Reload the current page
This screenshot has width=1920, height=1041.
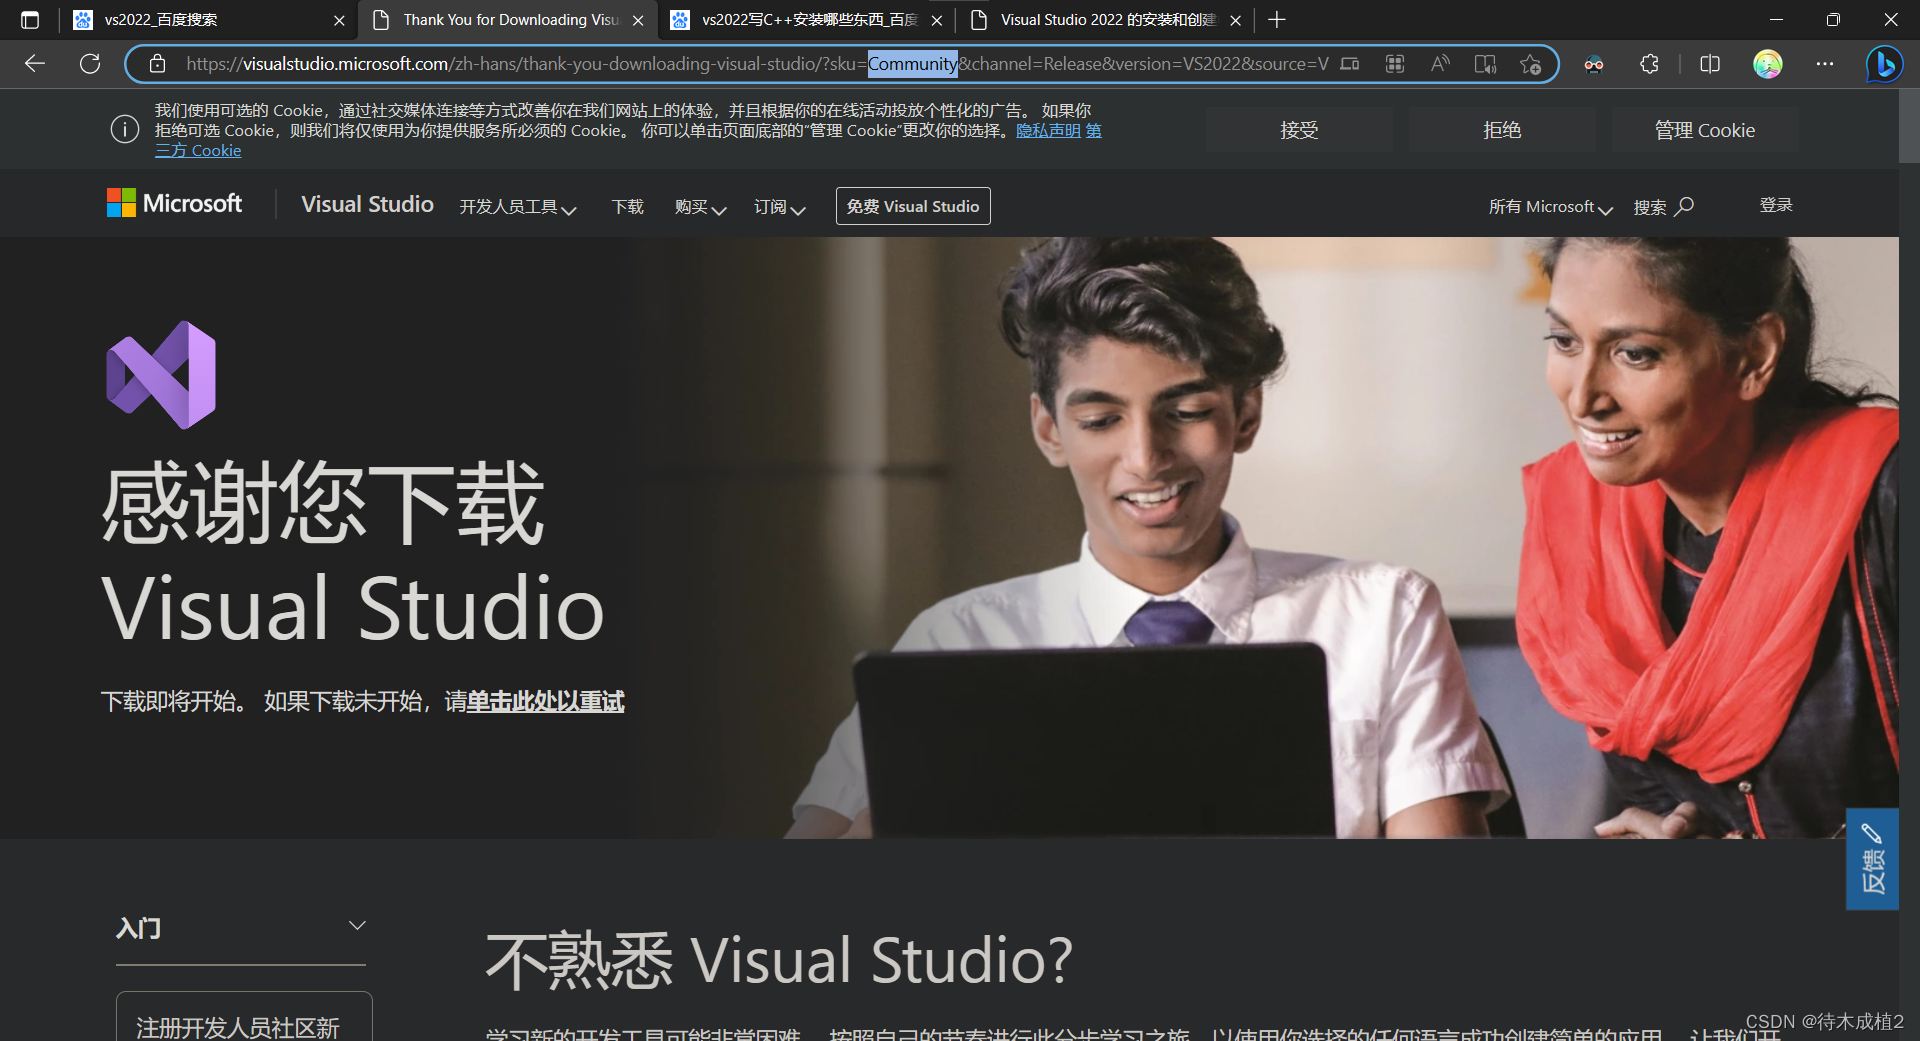point(90,64)
